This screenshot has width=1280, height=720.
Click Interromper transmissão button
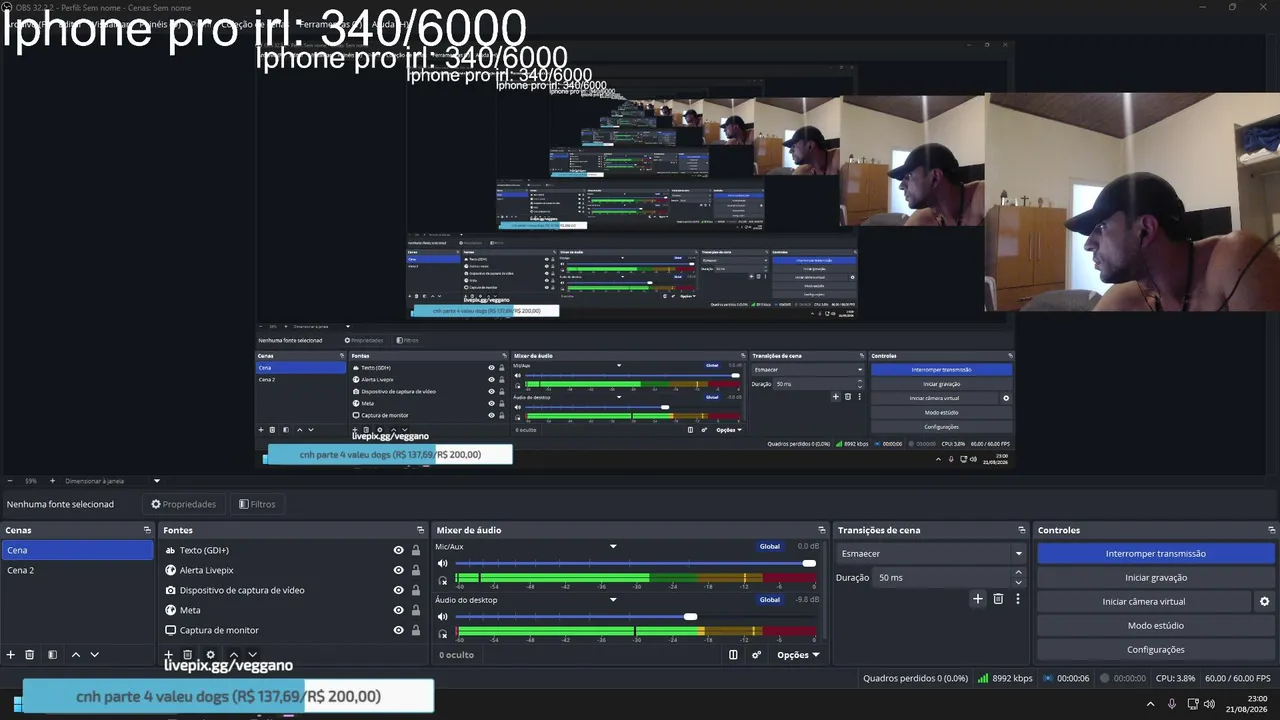[x=1156, y=554]
